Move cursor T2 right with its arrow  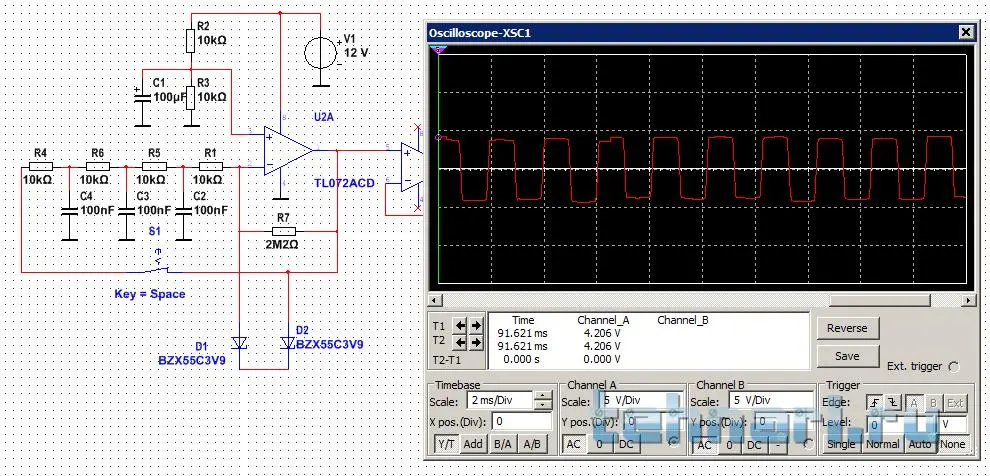(x=476, y=342)
